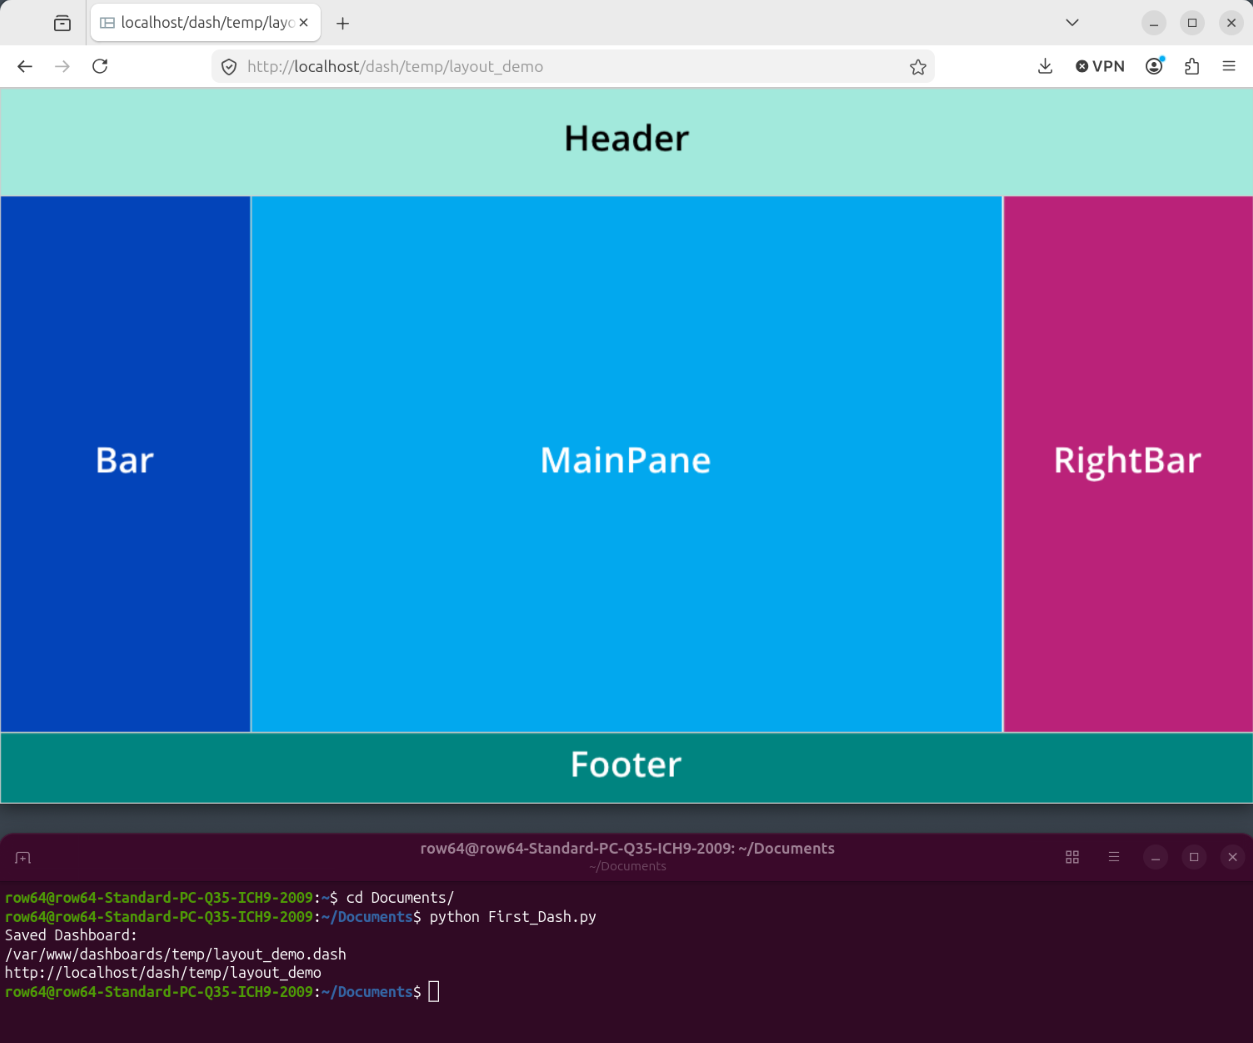
Task: Open the terminal hamburger menu
Action: click(1114, 857)
